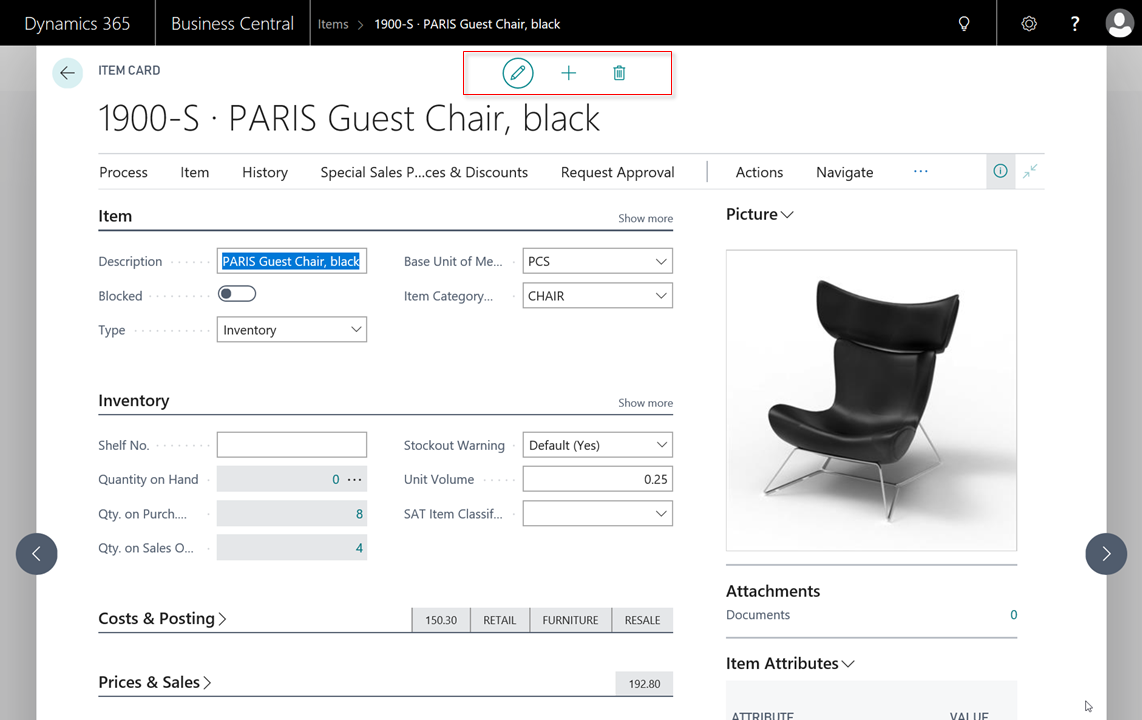Image resolution: width=1142 pixels, height=720 pixels.
Task: Create a new item via the plus icon
Action: (x=568, y=72)
